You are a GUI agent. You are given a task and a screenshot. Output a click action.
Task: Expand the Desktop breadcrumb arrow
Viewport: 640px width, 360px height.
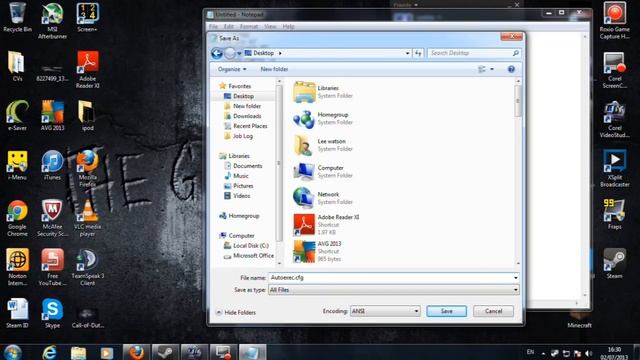(x=280, y=53)
